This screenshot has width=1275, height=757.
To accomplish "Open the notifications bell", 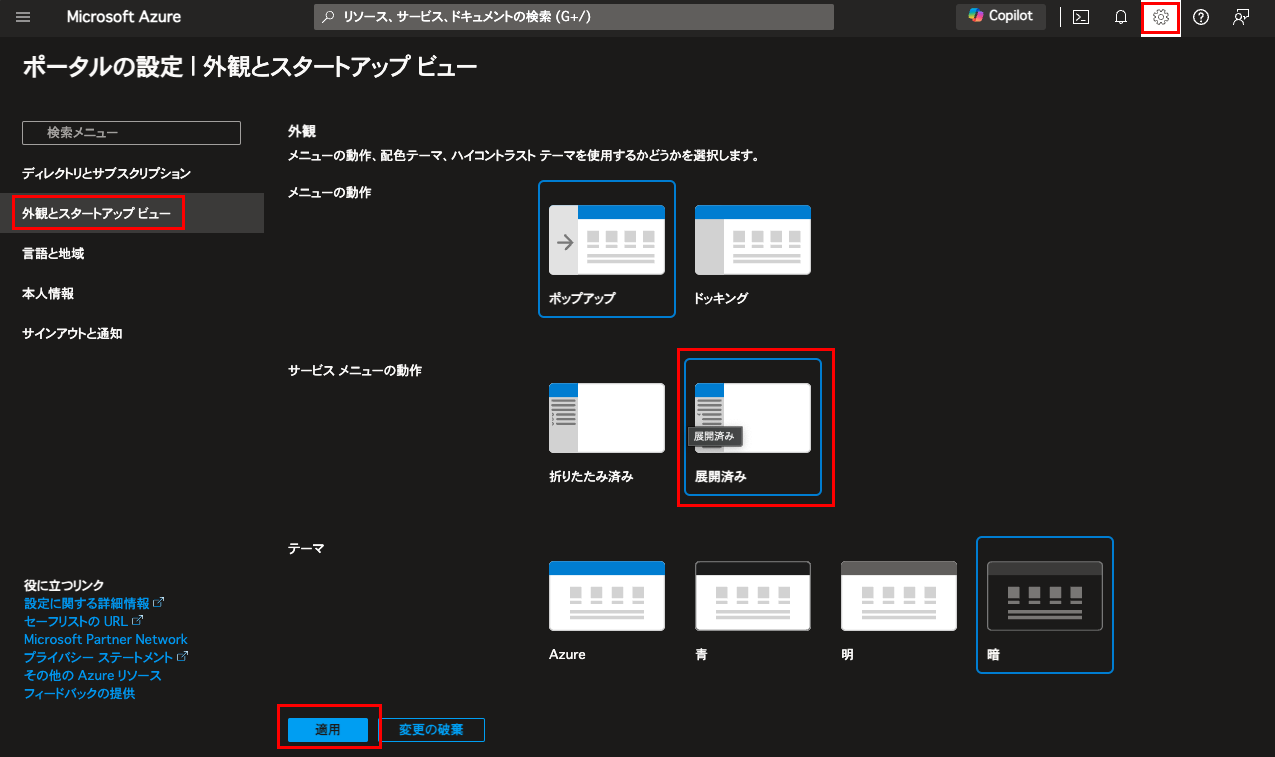I will (x=1120, y=17).
